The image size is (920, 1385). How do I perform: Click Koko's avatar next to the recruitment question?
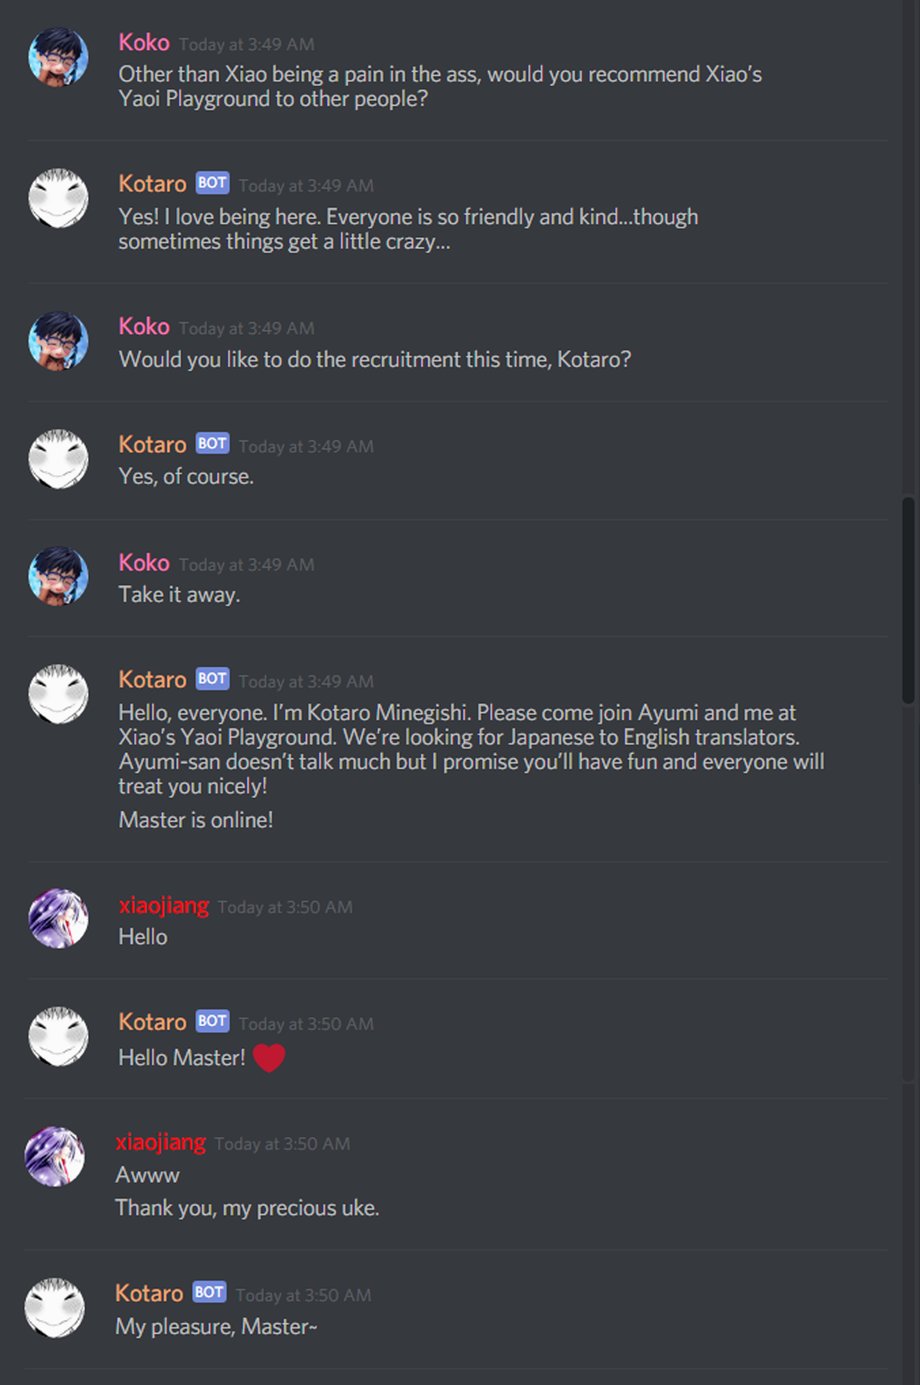pos(58,341)
